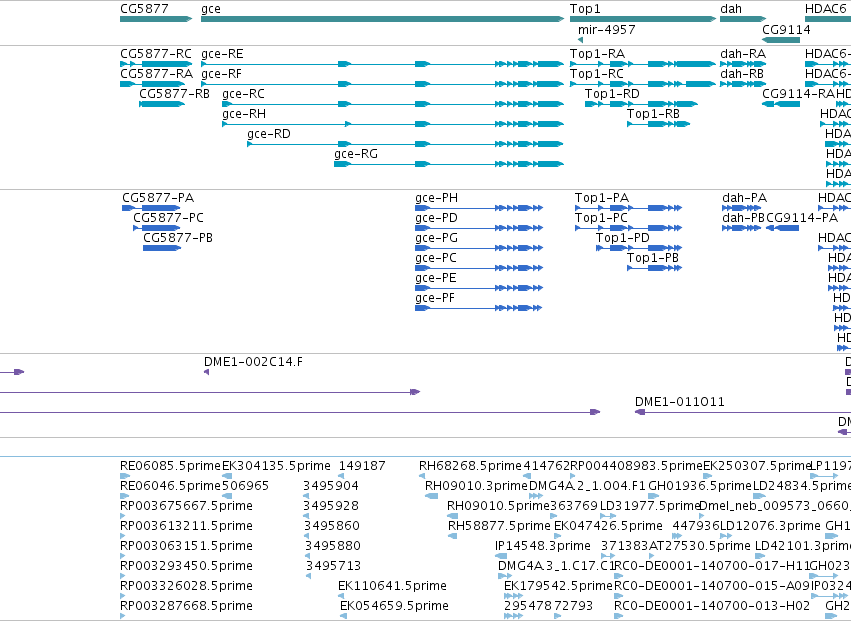Viewport: 851px width, 621px height.
Task: Click the DME1-002C14.F feature arrow
Action: click(x=206, y=372)
